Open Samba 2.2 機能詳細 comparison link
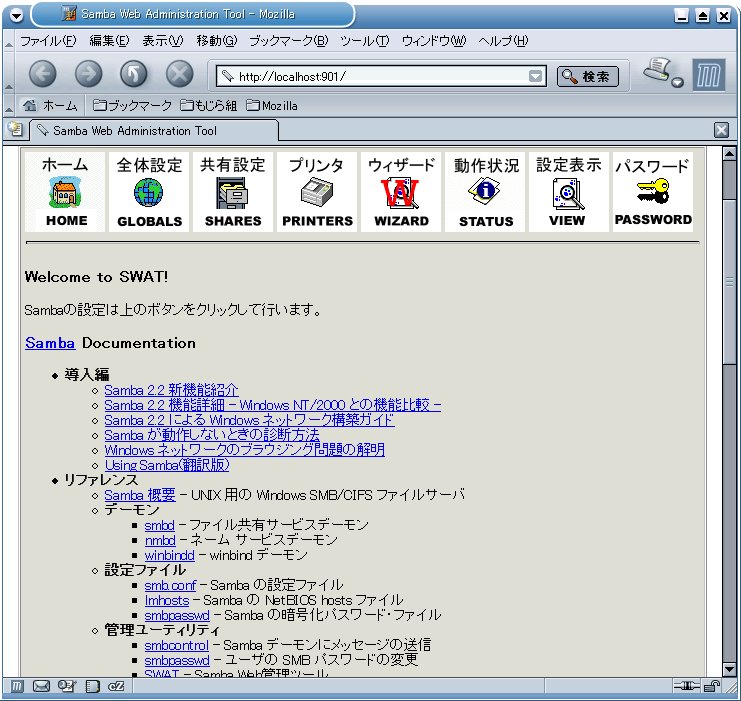Viewport: 741px width, 701px height. click(x=273, y=405)
